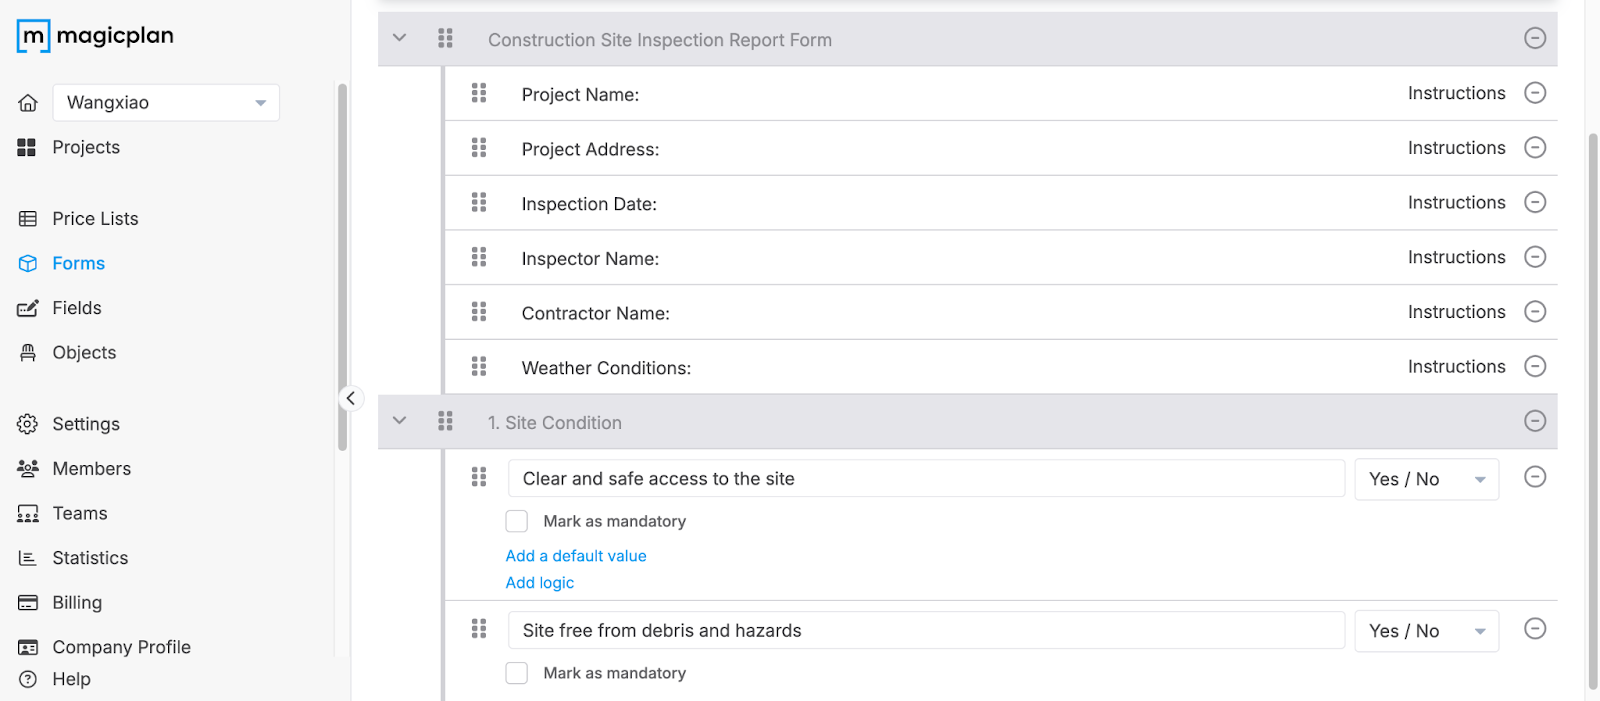The height and width of the screenshot is (701, 1600).
Task: Open Price Lists in the sidebar
Action: [x=95, y=219]
